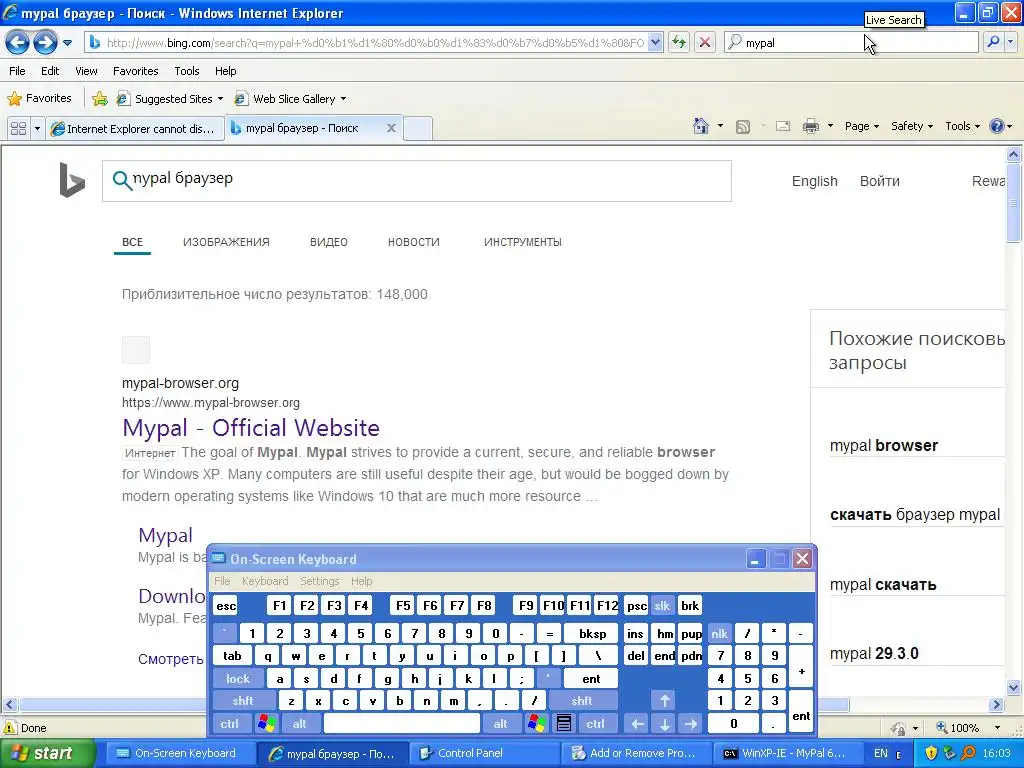Select the НОВОСТИ search tab
This screenshot has height=768, width=1024.
click(413, 242)
